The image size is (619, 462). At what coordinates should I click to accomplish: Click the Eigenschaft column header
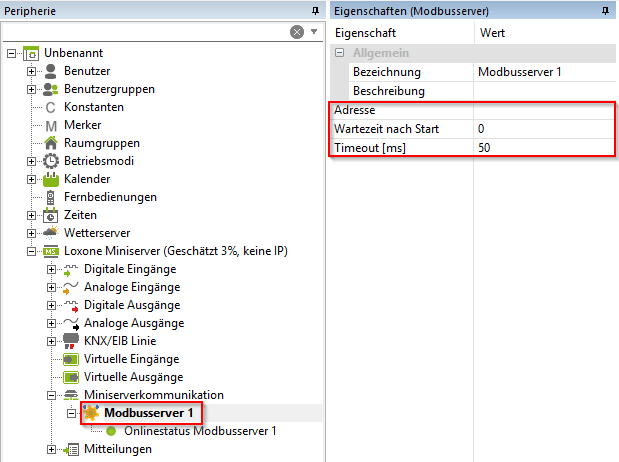[402, 33]
